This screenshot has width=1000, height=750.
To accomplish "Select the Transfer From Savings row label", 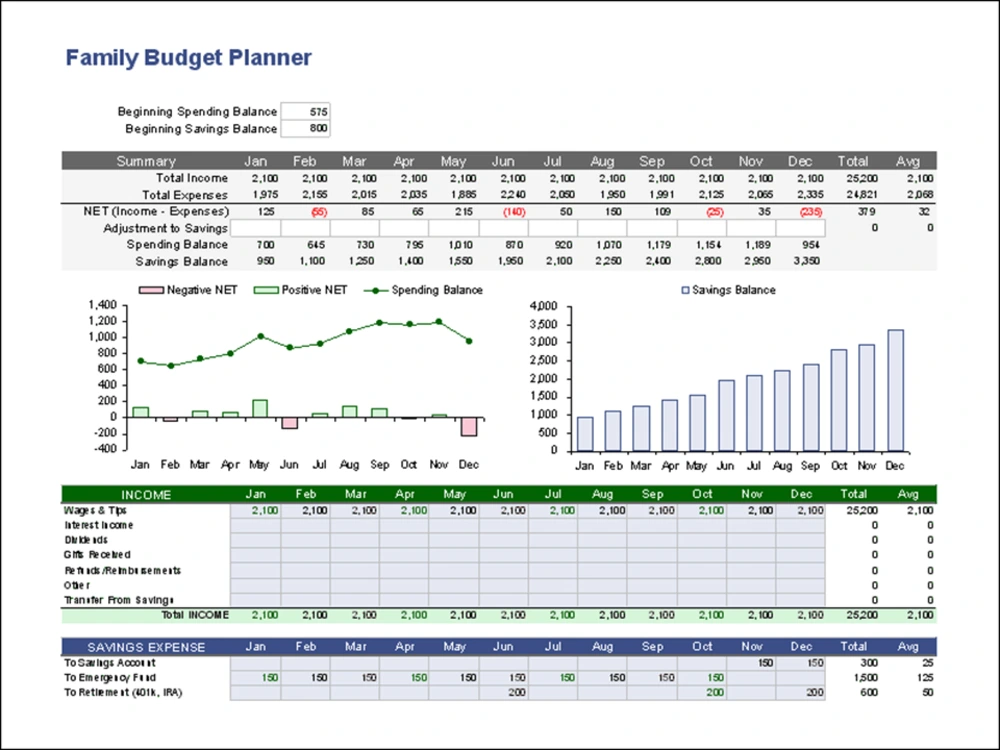I will pos(119,600).
